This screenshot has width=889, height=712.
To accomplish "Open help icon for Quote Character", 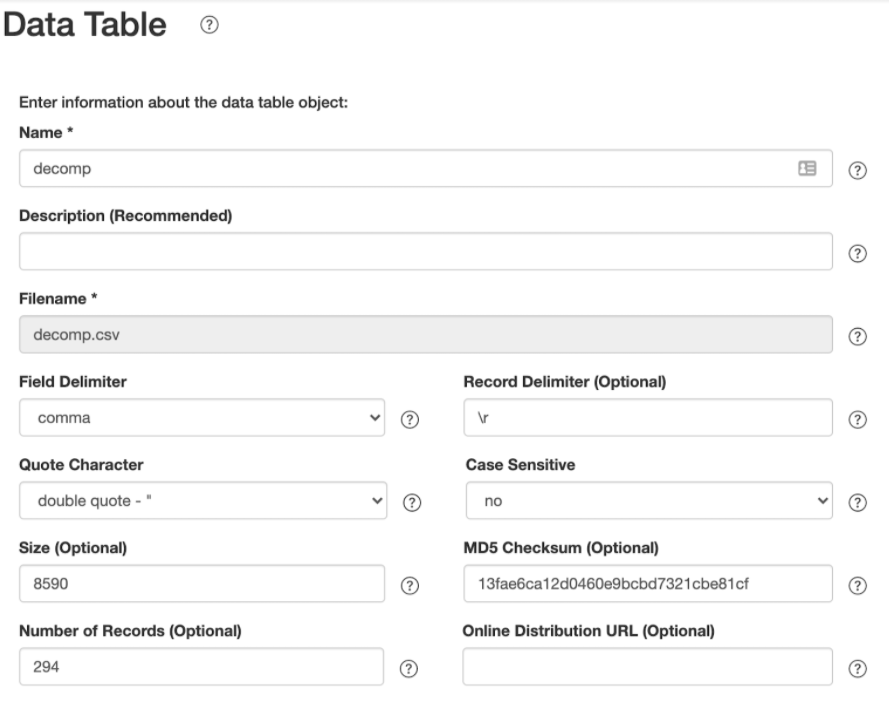I will pyautogui.click(x=412, y=502).
